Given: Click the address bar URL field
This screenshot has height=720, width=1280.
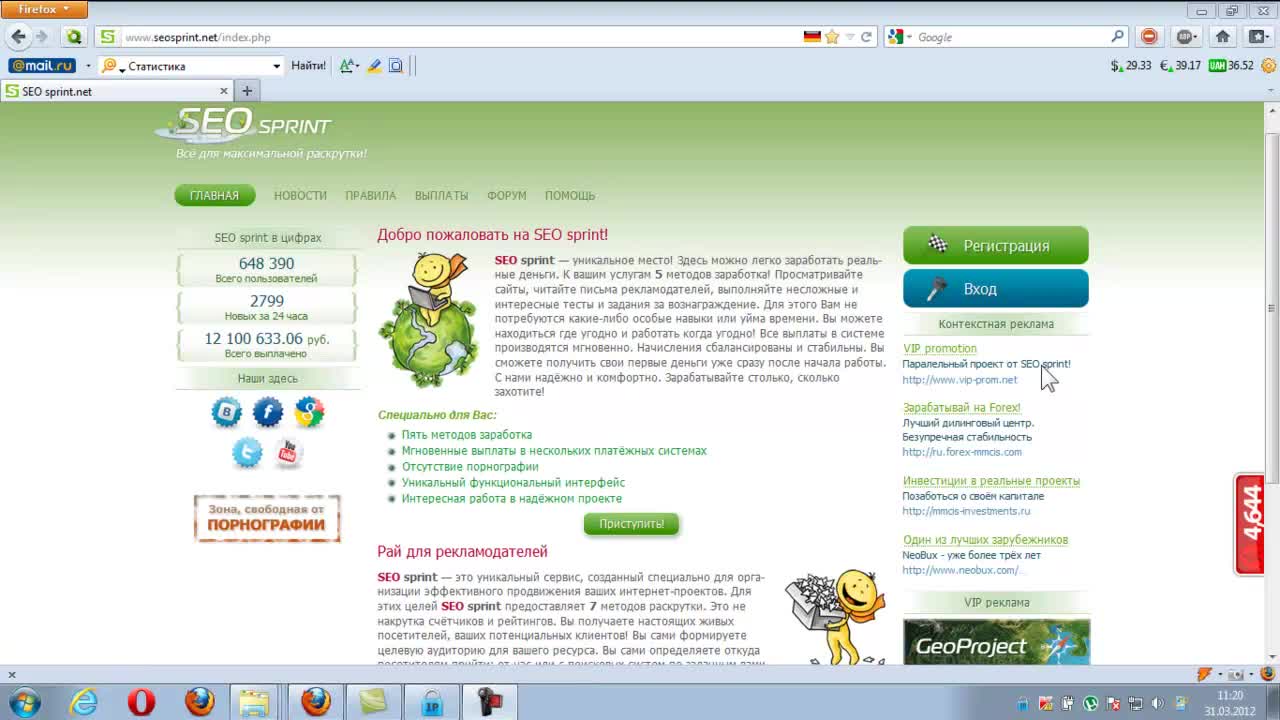Looking at the screenshot, I should click(x=460, y=37).
